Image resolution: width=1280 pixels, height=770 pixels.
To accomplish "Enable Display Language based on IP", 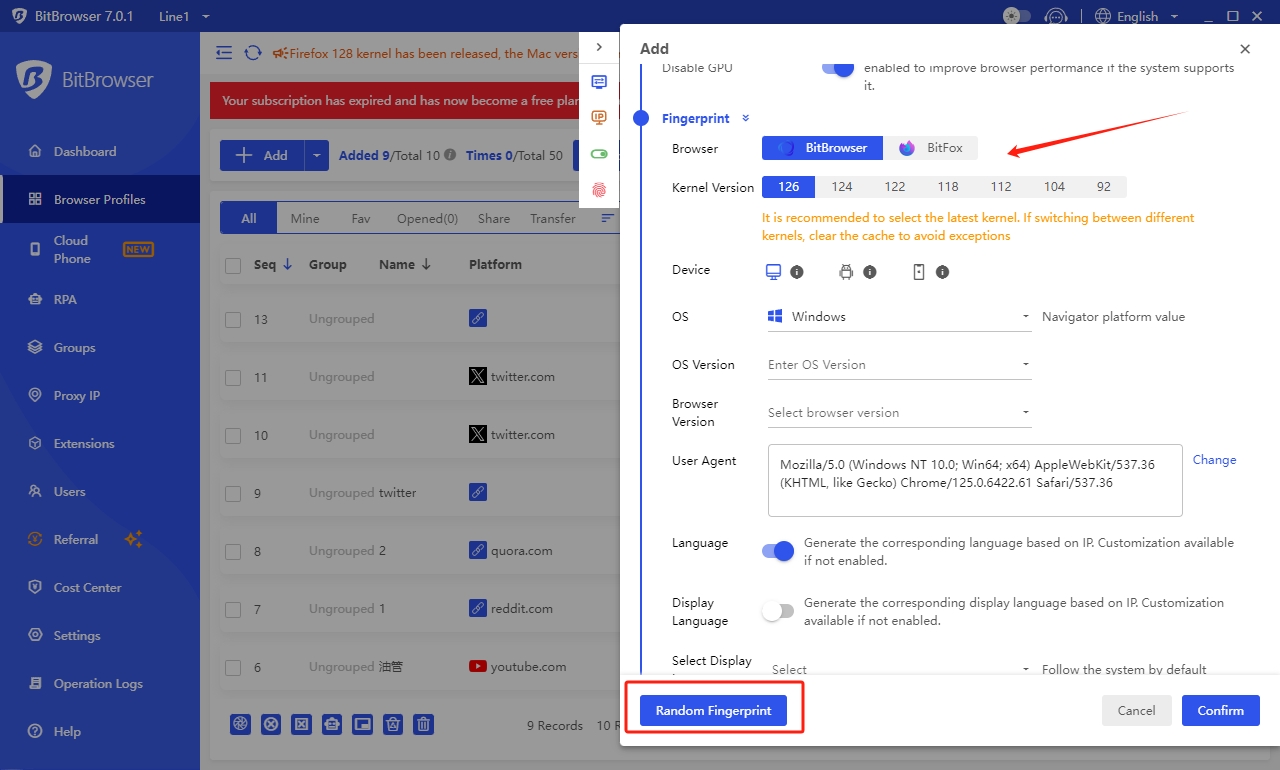I will pyautogui.click(x=778, y=611).
